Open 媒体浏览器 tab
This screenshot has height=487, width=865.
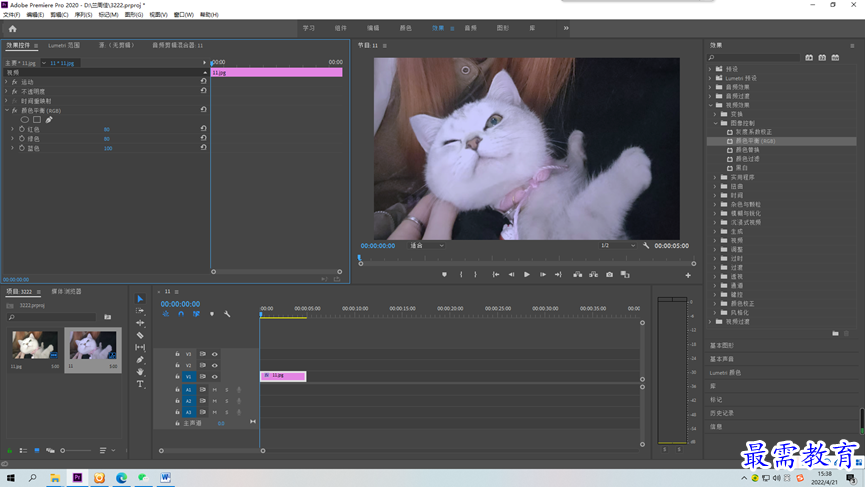[x=66, y=291]
